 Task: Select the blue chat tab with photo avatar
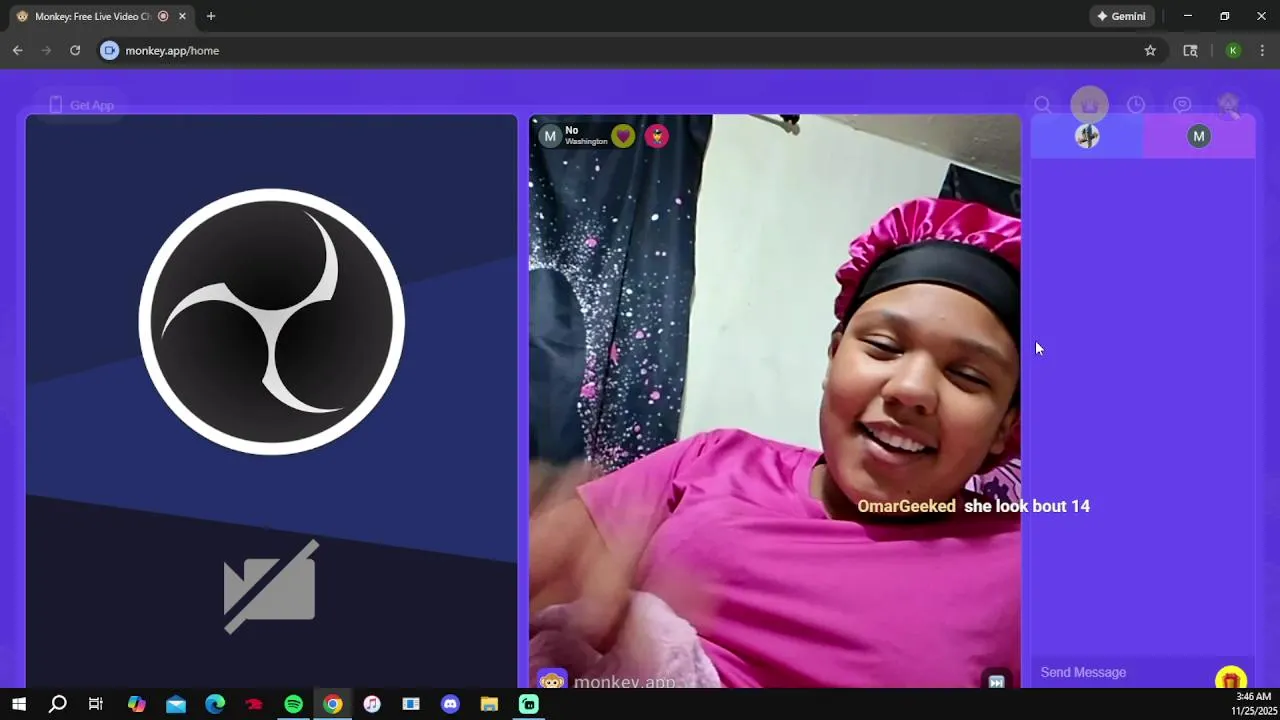click(x=1087, y=136)
